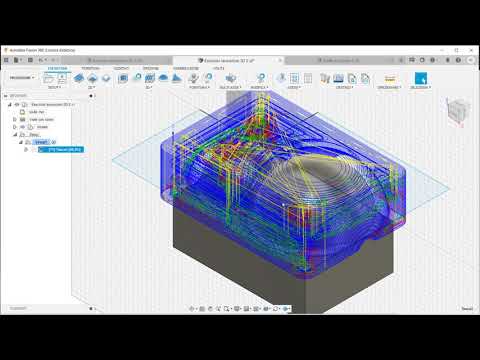Toggle the browser panel pin dot
Image resolution: width=480 pixels, height=360 pixels.
point(91,96)
